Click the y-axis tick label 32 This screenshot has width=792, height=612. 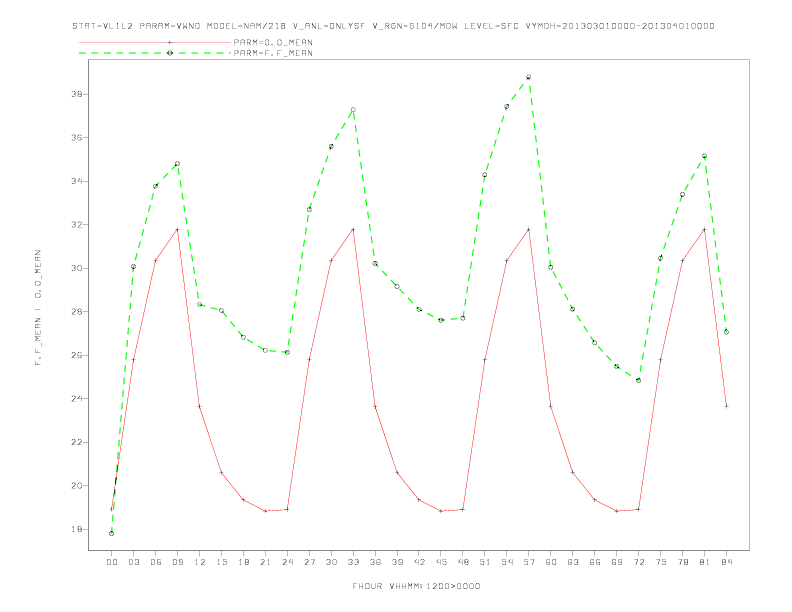77,225
